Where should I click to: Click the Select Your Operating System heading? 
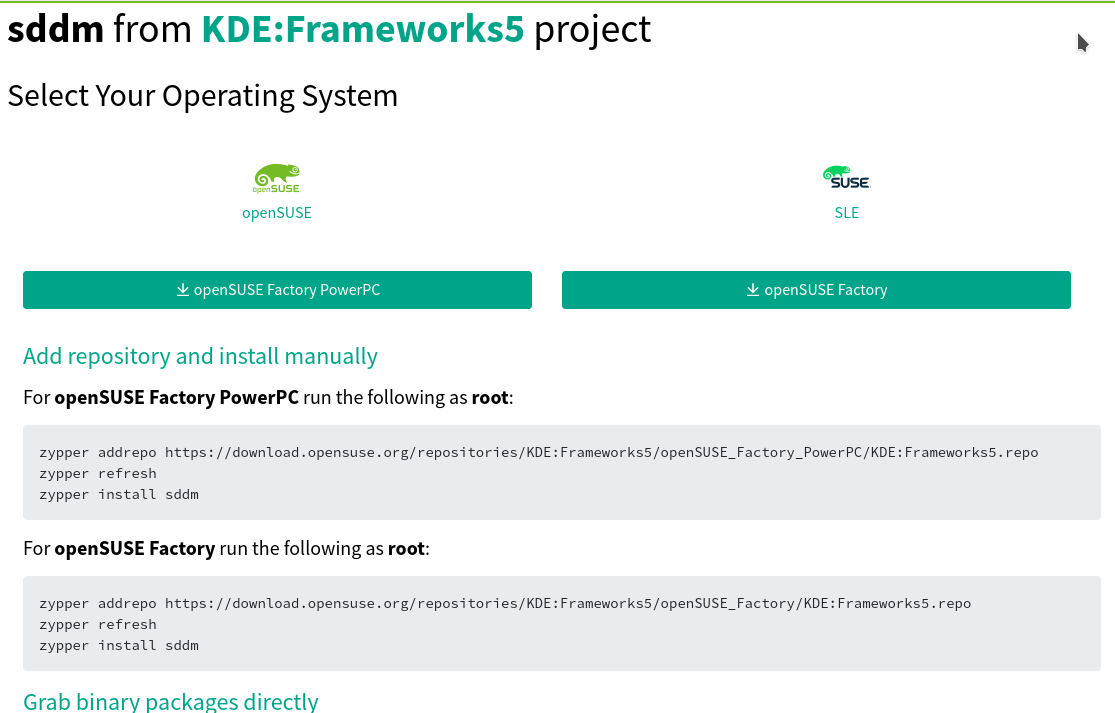tap(202, 96)
